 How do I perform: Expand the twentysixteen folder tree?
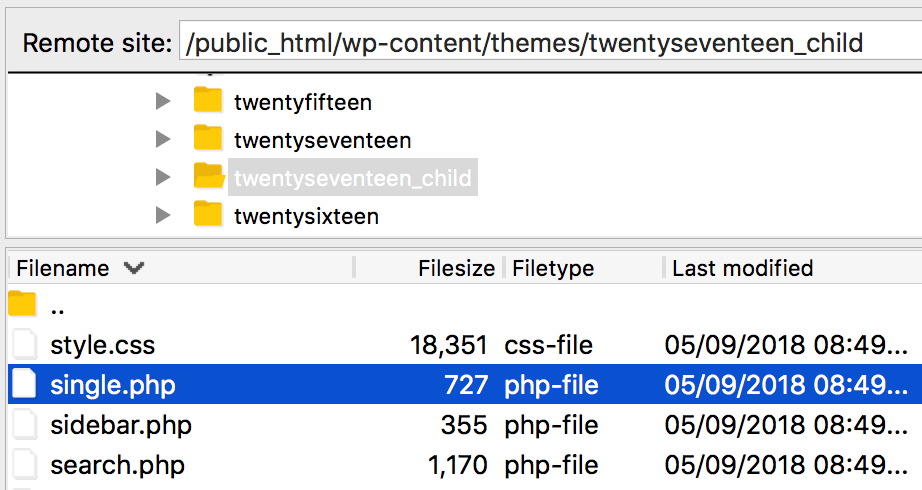tap(163, 215)
